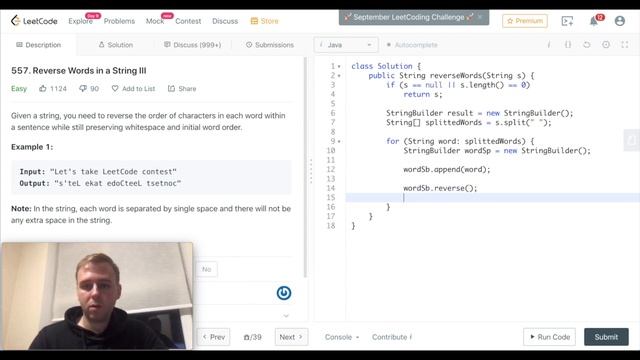Click the example Input text line
This screenshot has width=640, height=360.
pyautogui.click(x=98, y=172)
